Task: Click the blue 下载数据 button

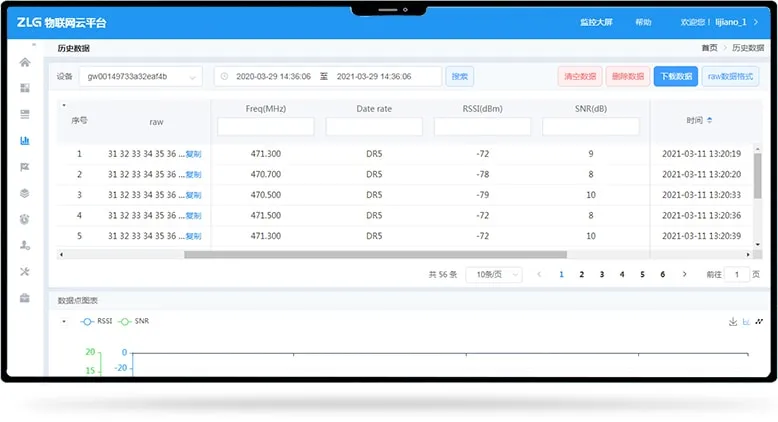Action: point(675,76)
